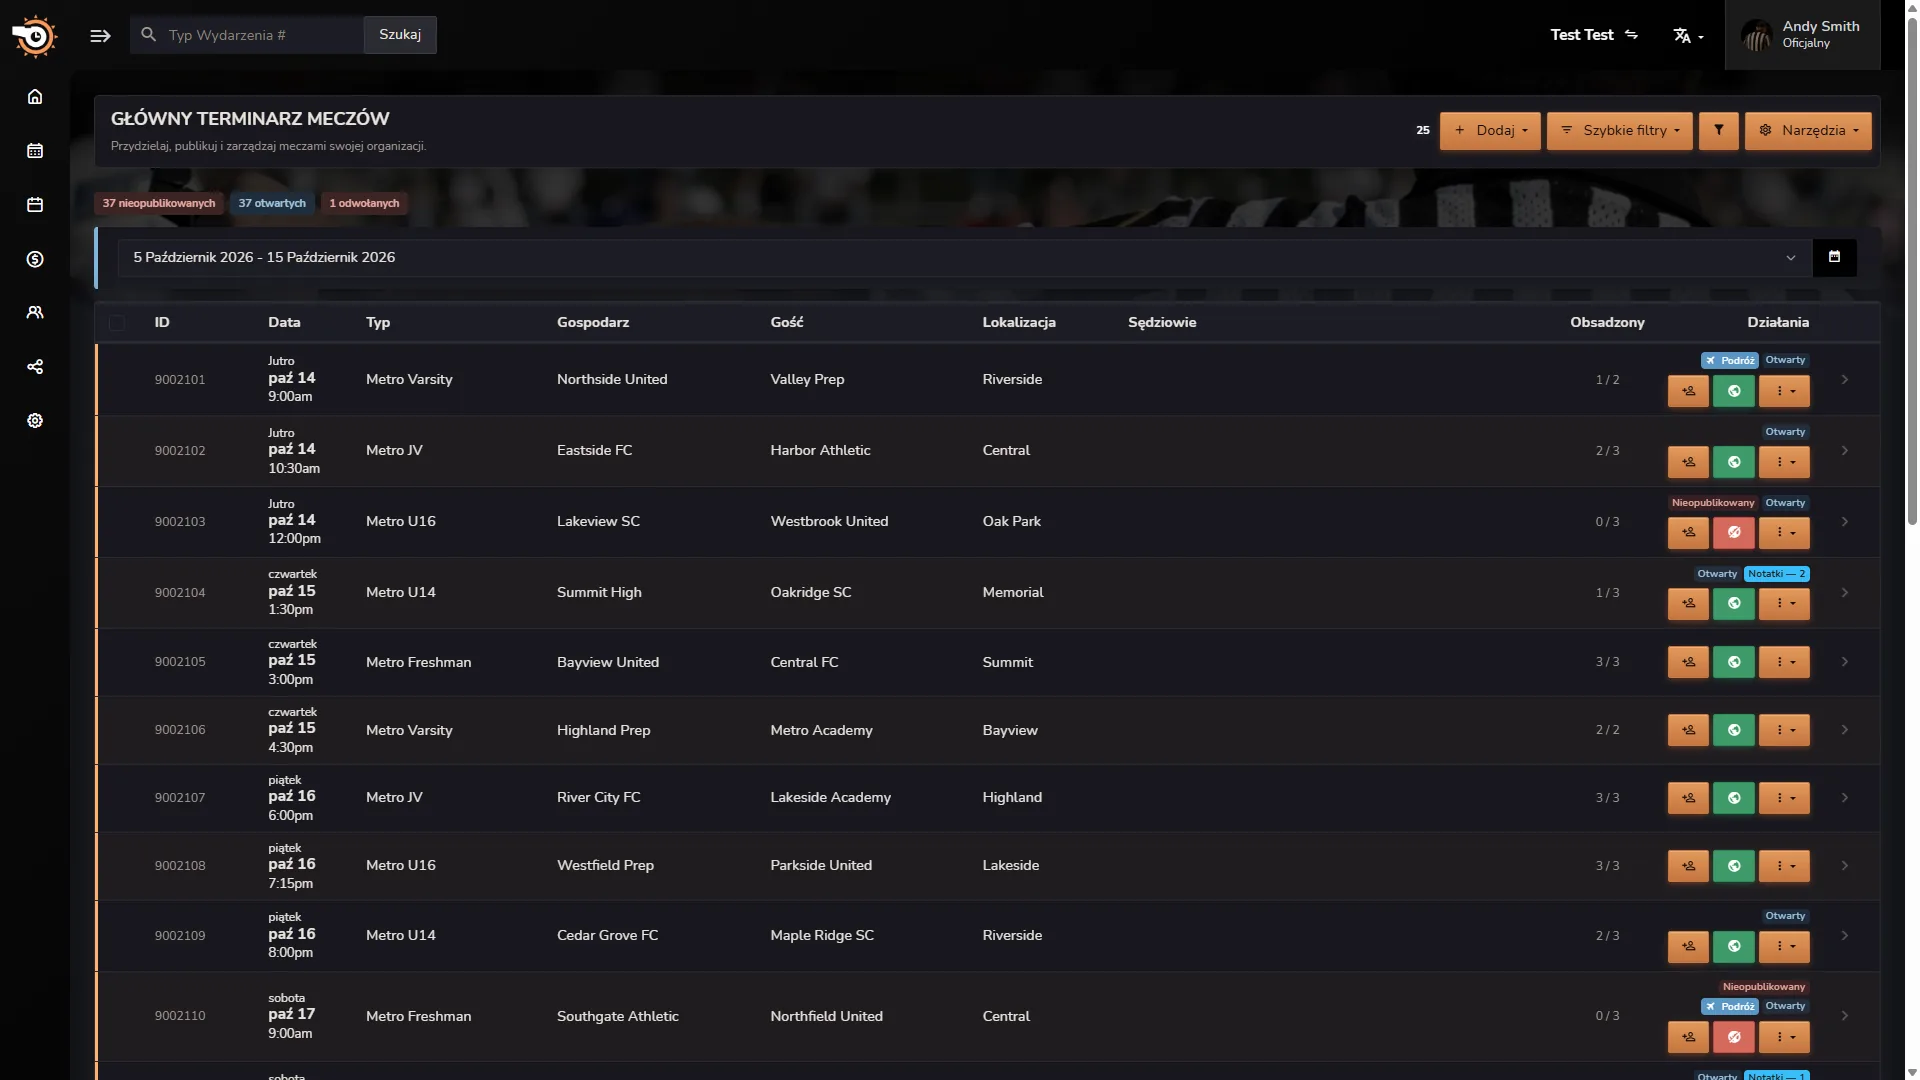
Task: Open the calendar picker beside date range
Action: coord(1834,257)
